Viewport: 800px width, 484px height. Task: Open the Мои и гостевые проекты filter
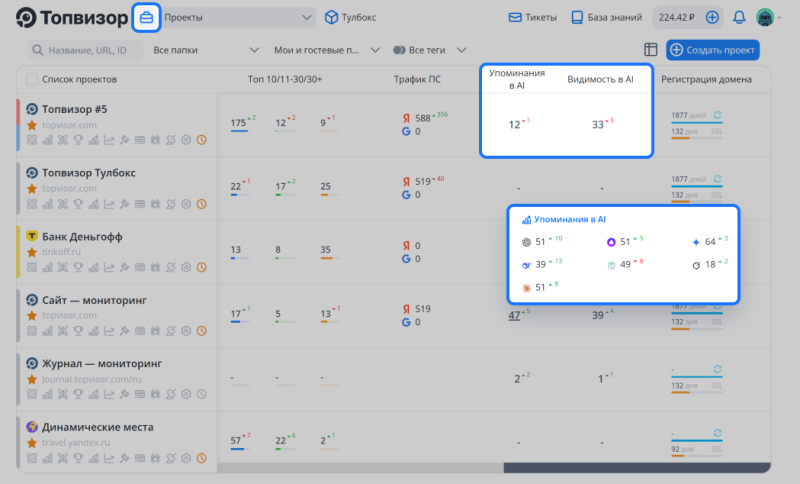[327, 50]
